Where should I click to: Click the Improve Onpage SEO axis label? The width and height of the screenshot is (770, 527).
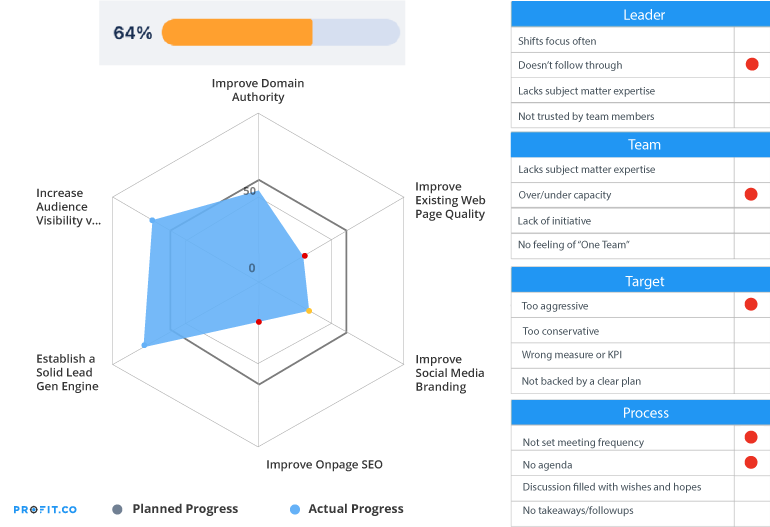324,465
